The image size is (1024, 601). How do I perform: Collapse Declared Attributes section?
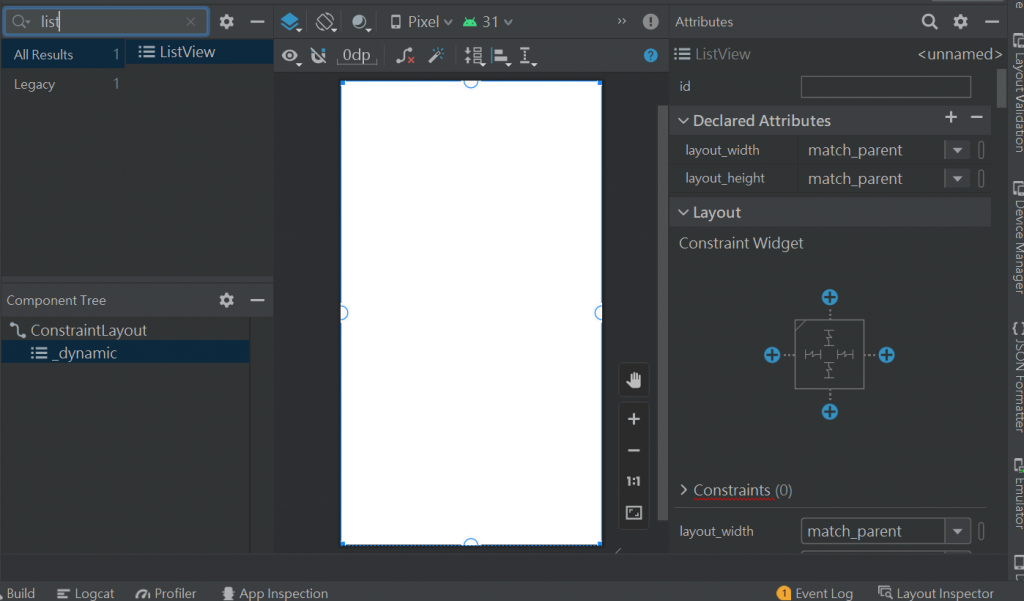point(683,121)
